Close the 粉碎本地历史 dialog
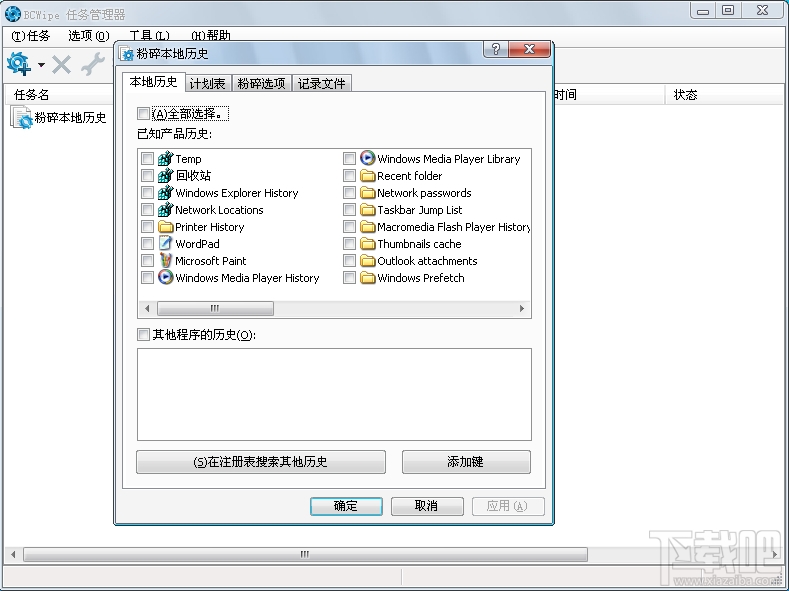 529,49
